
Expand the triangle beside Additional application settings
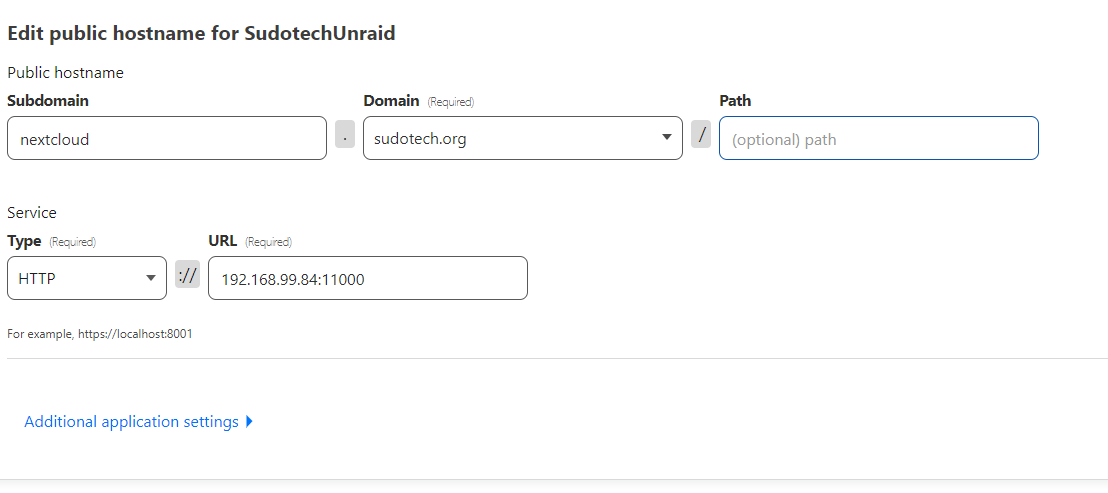[x=249, y=422]
